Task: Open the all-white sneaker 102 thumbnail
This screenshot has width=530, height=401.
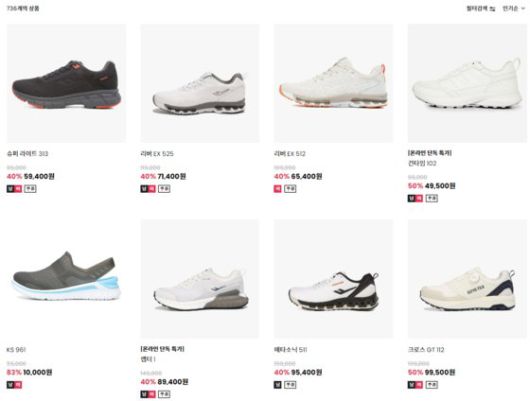Action: coord(467,83)
